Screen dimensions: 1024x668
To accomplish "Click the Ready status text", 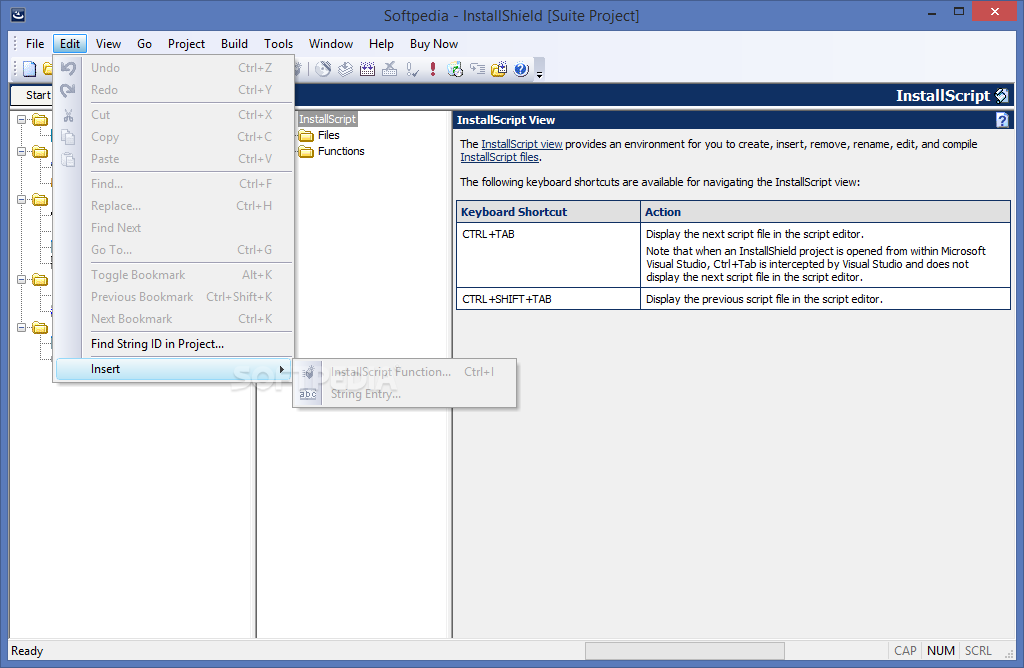I will (x=27, y=651).
